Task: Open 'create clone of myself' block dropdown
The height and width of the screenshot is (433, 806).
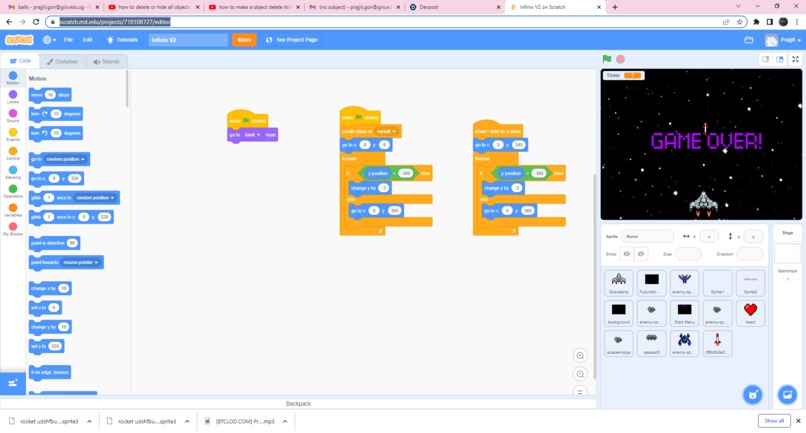Action: 386,131
